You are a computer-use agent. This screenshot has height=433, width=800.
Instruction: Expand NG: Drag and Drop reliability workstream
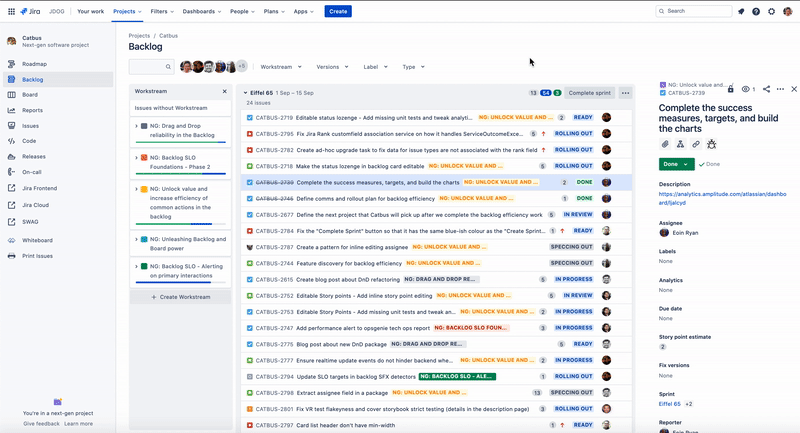136,126
